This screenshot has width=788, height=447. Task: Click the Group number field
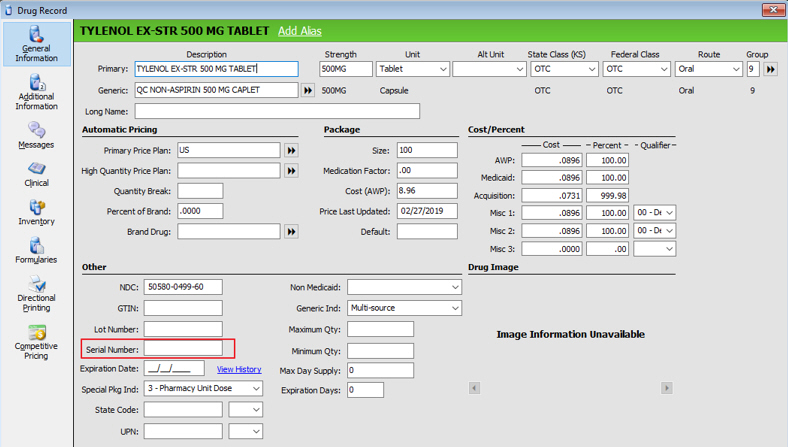pyautogui.click(x=753, y=69)
